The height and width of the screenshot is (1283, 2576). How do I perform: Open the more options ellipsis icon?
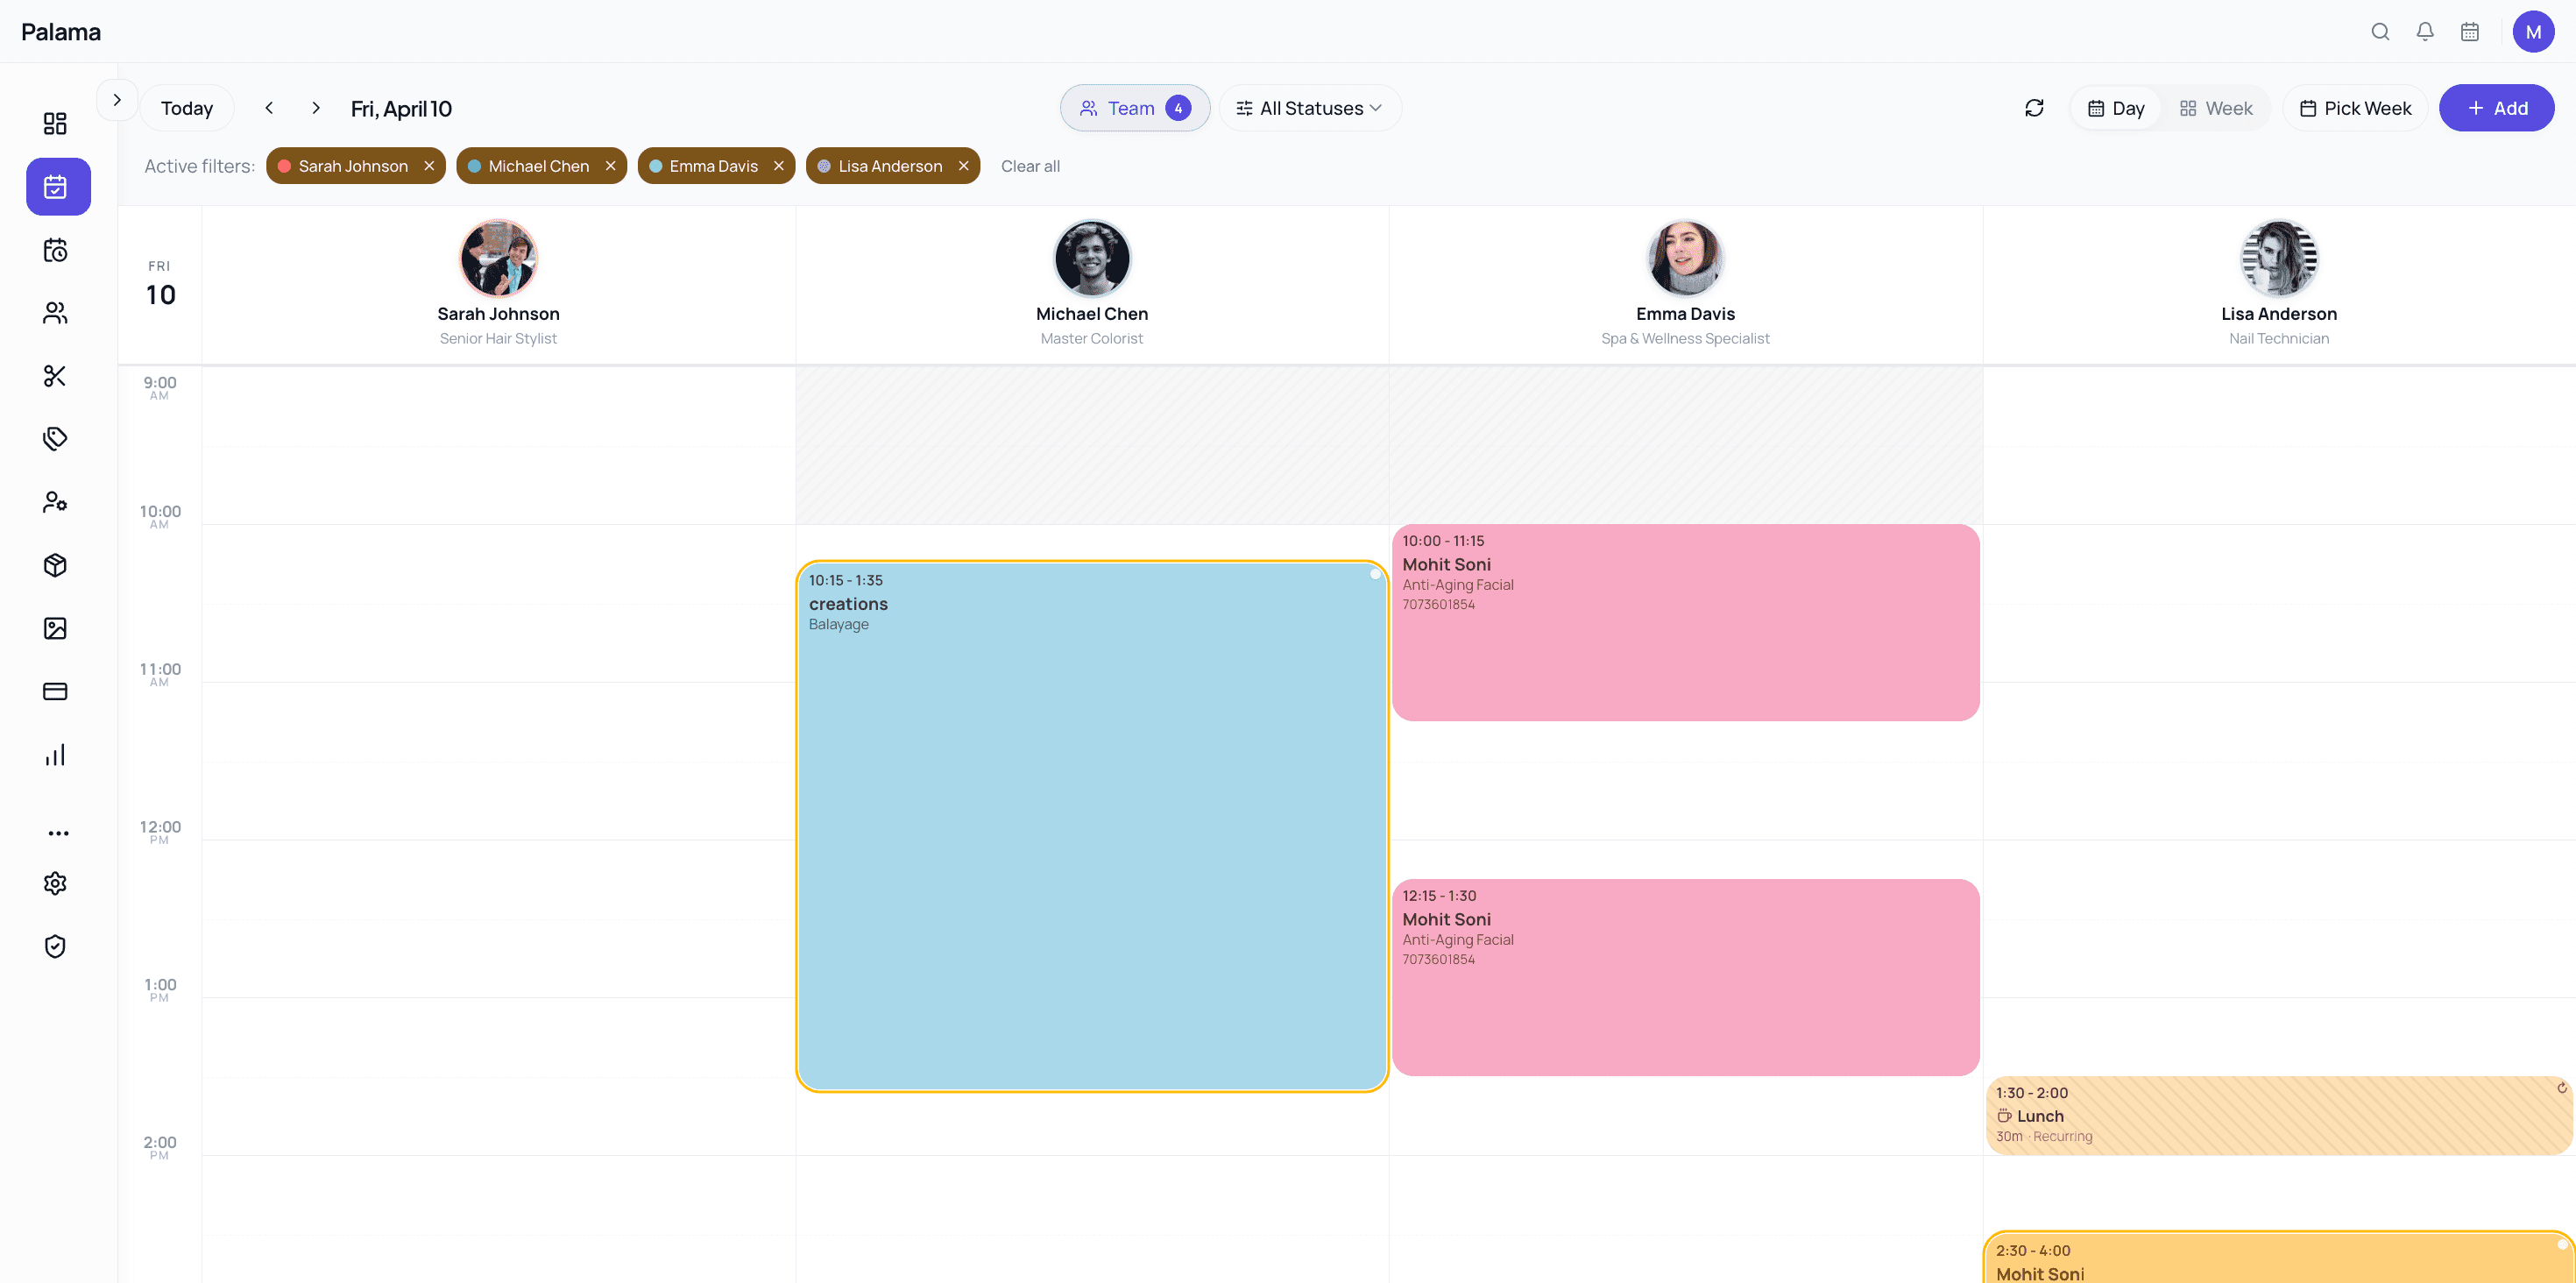(58, 833)
